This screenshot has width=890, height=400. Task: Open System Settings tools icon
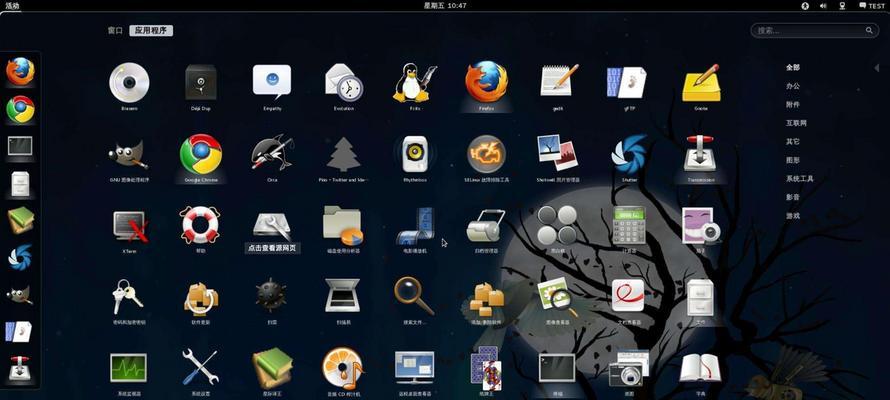point(200,367)
